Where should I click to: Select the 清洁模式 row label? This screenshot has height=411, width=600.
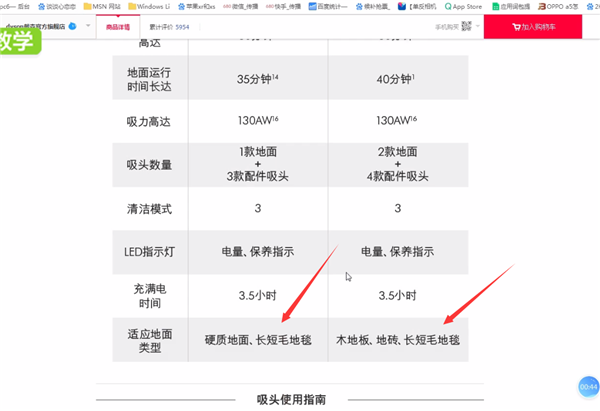(149, 209)
